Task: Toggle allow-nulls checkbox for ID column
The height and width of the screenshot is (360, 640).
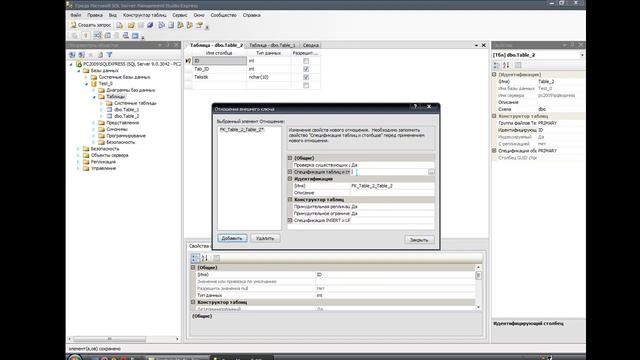Action: [x=306, y=61]
